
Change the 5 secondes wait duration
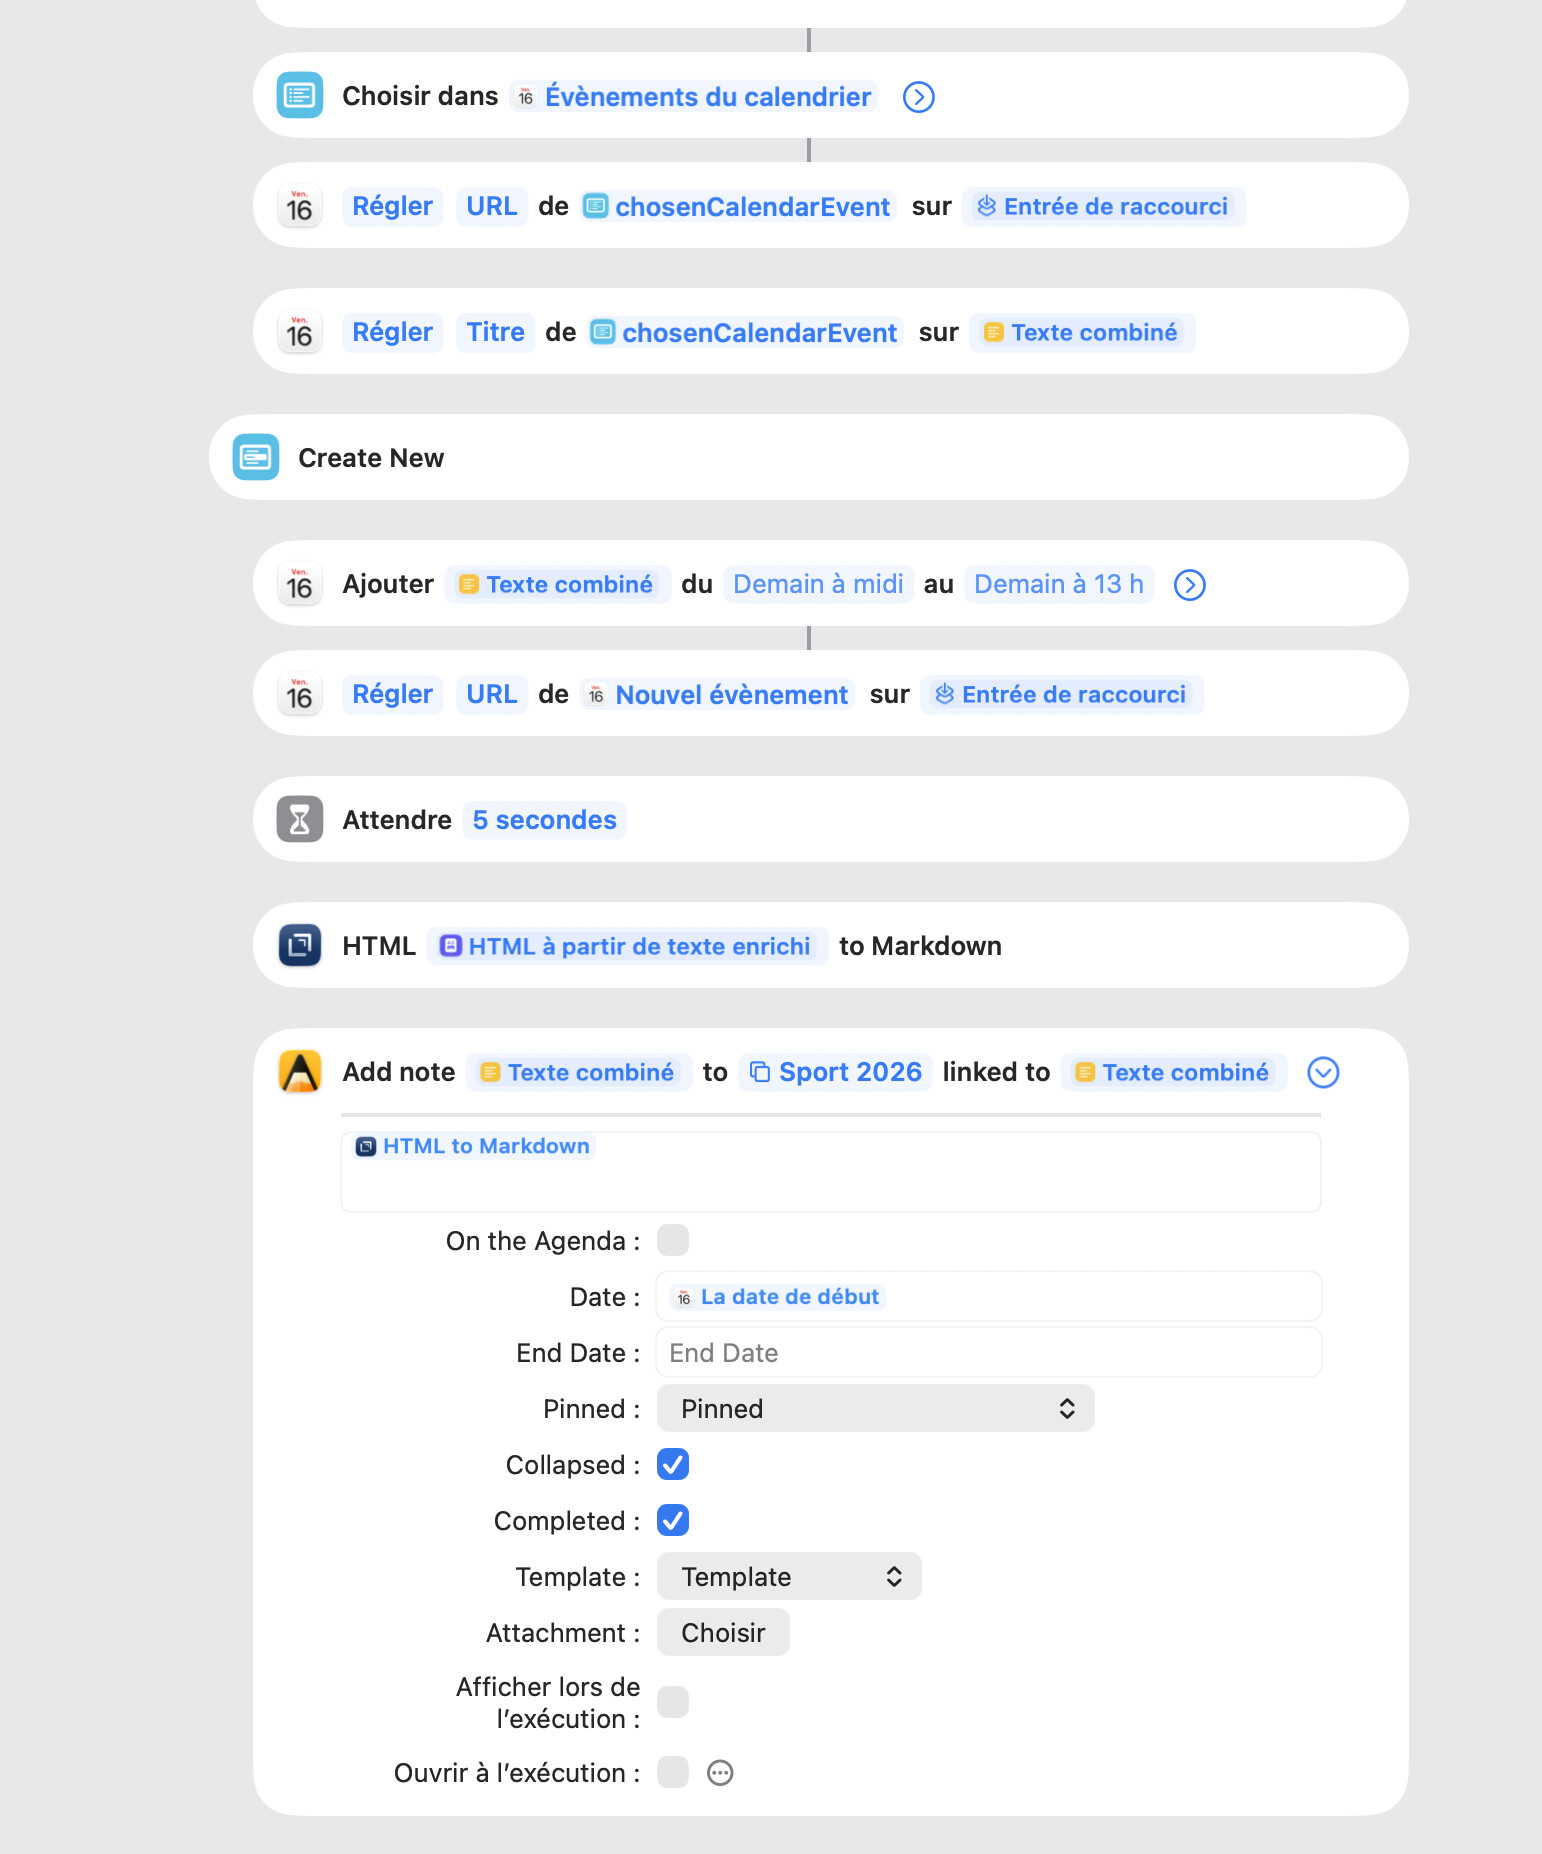tap(544, 820)
